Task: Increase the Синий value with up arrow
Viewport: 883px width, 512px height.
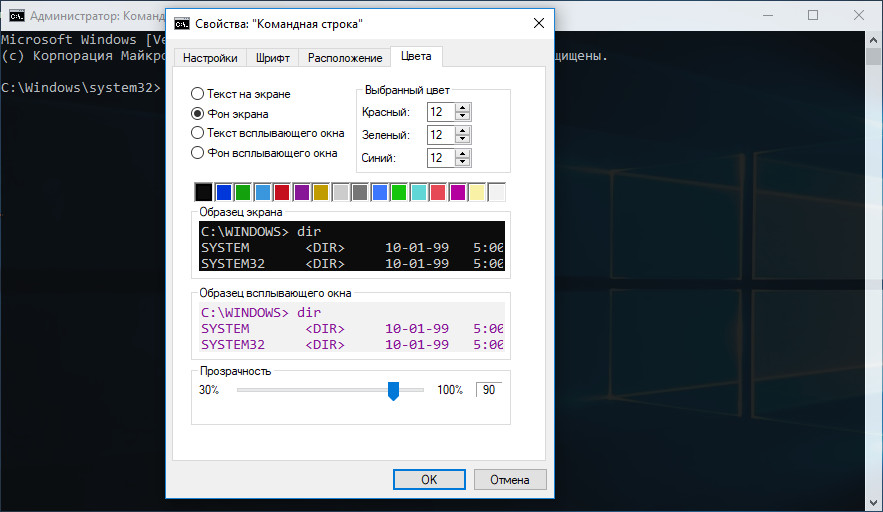Action: tap(463, 154)
